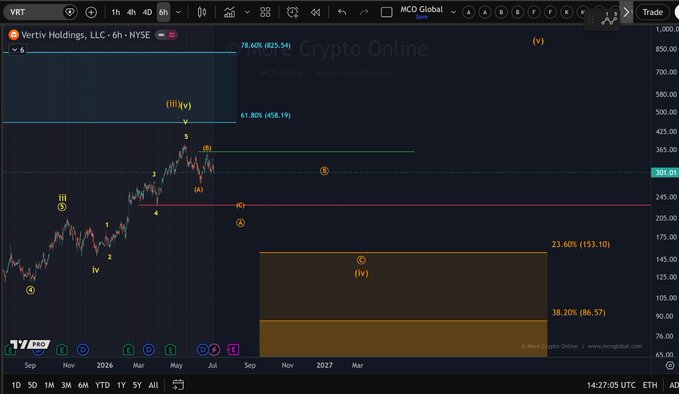Viewport: 679px width, 394px height.
Task: Click the compare or add symbol plus icon
Action: pyautogui.click(x=91, y=12)
